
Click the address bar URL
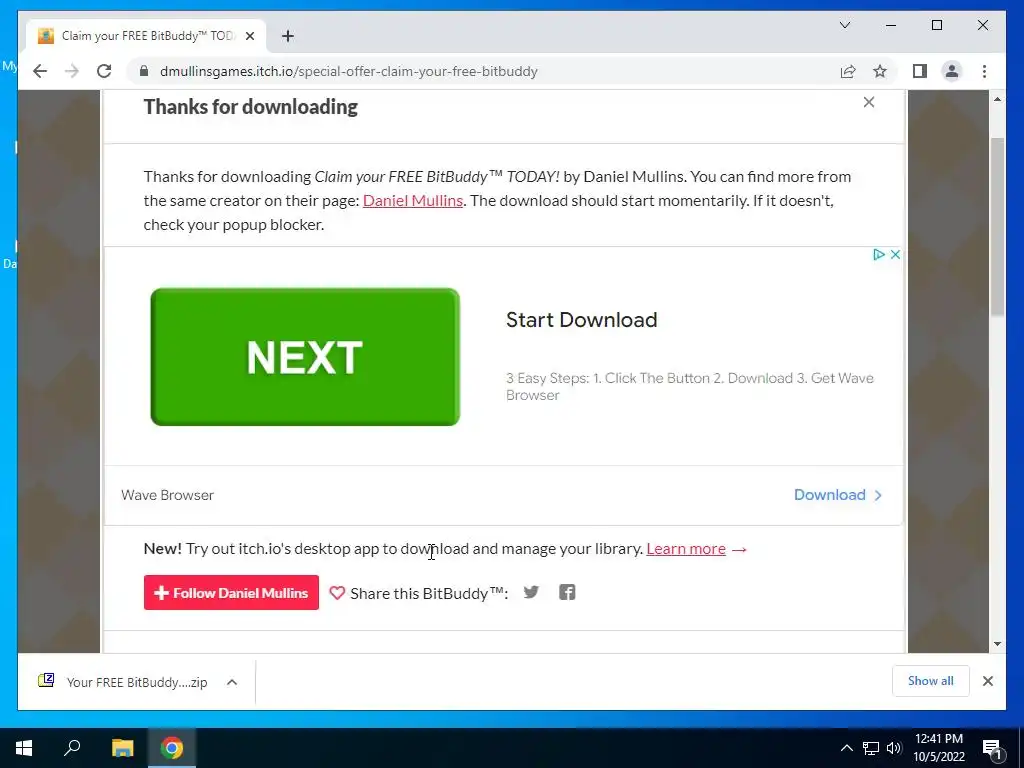(349, 71)
